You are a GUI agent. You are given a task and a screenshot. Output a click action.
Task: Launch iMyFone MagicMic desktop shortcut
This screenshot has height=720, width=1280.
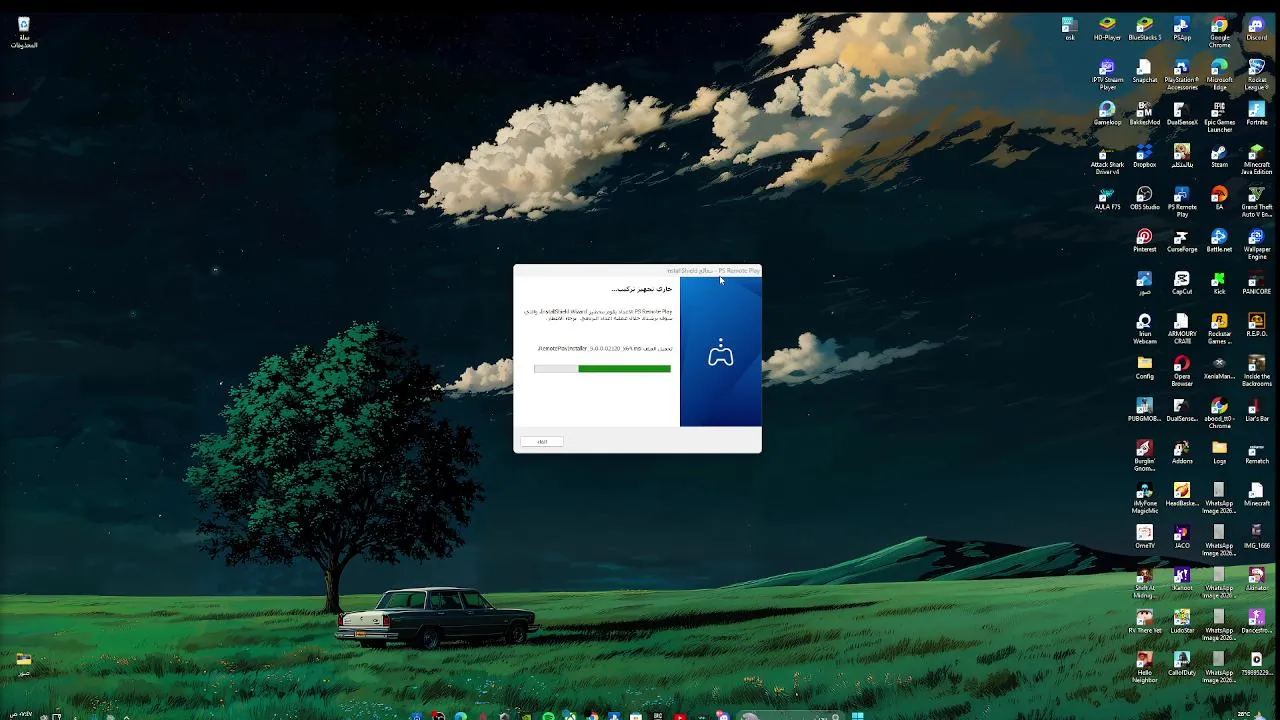pyautogui.click(x=1144, y=497)
